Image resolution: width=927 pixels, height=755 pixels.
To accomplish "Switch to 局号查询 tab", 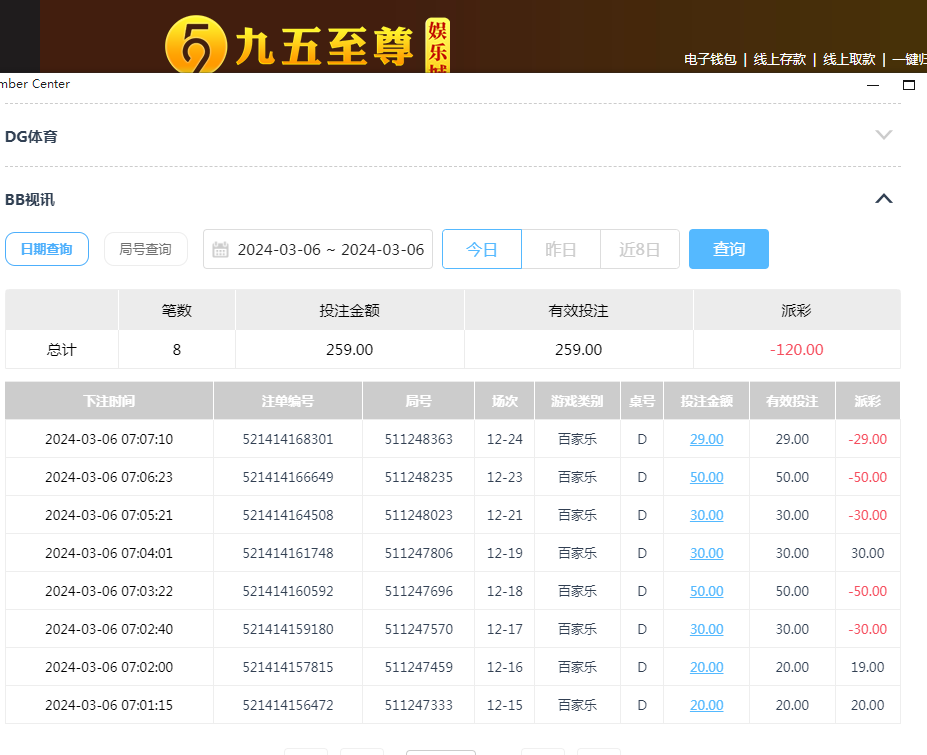I will click(x=145, y=249).
